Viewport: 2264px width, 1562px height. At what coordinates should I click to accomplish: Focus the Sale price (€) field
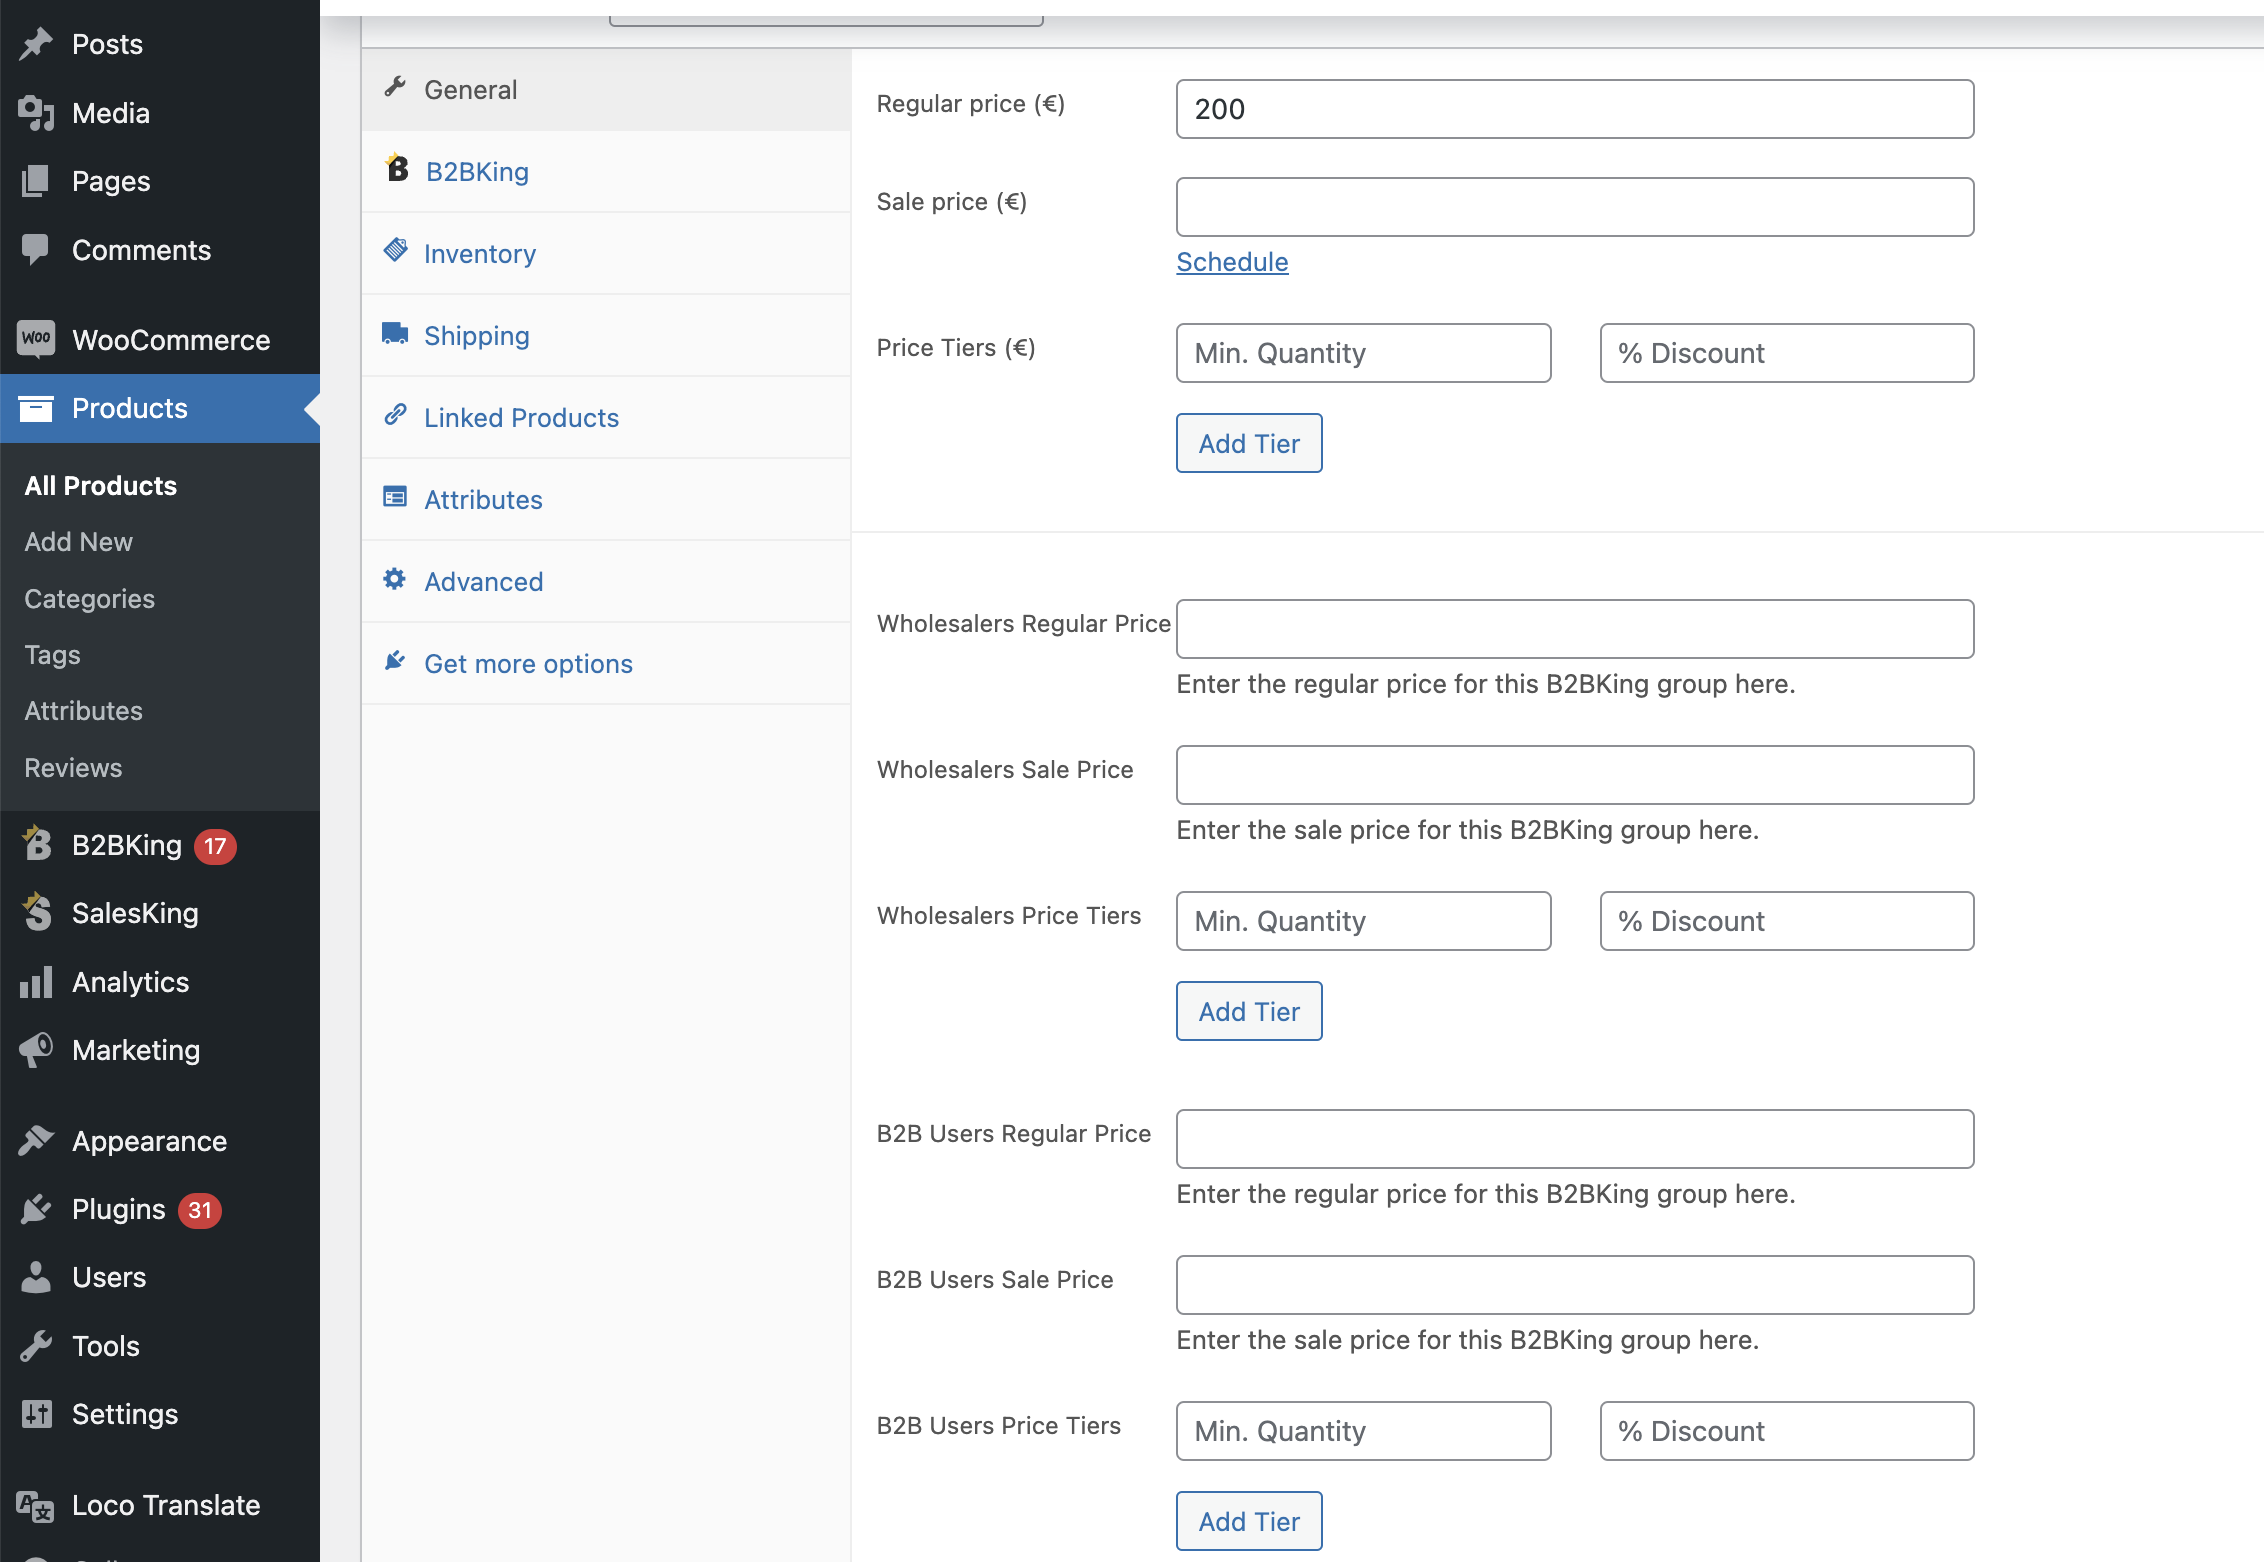(x=1575, y=207)
